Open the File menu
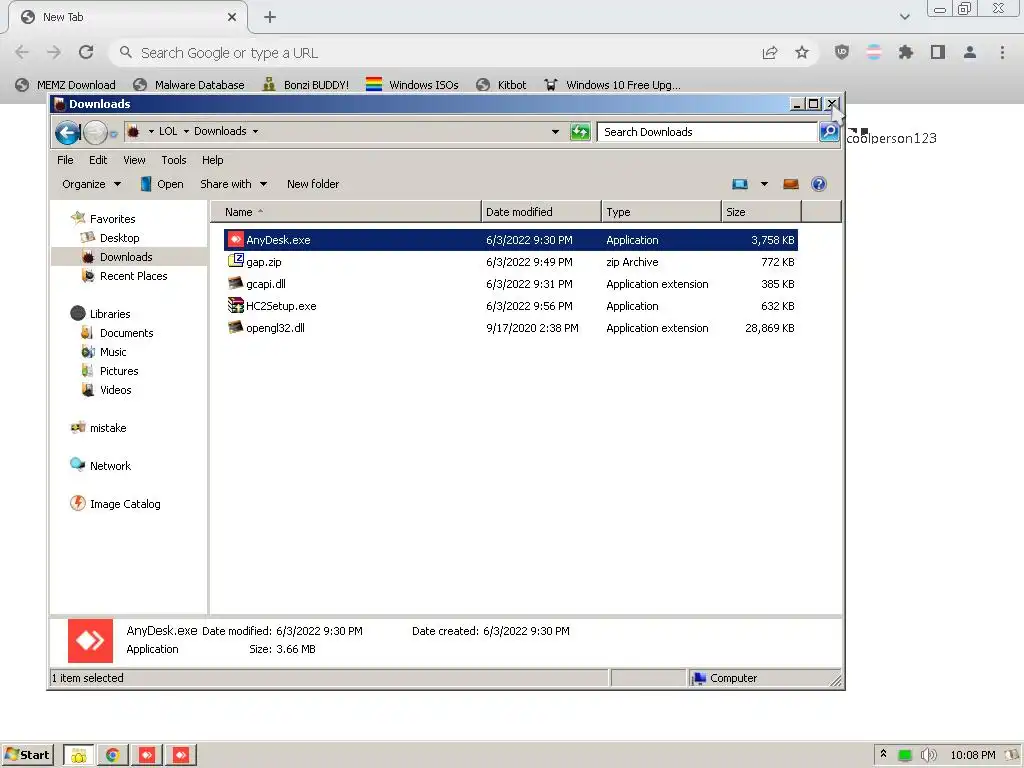1024x768 pixels. (x=65, y=160)
